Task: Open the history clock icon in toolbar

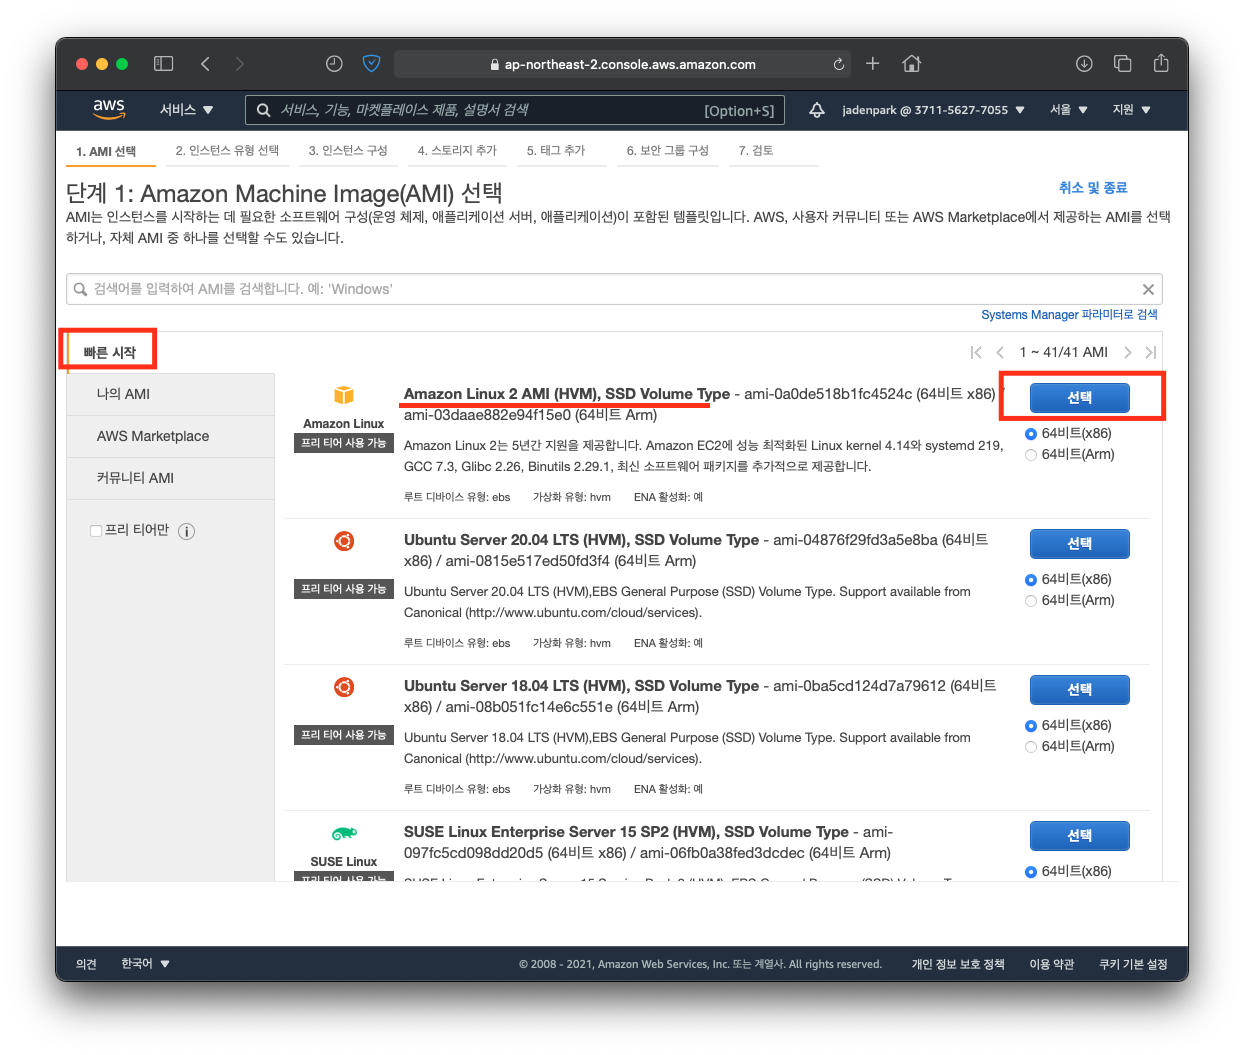Action: 334,64
